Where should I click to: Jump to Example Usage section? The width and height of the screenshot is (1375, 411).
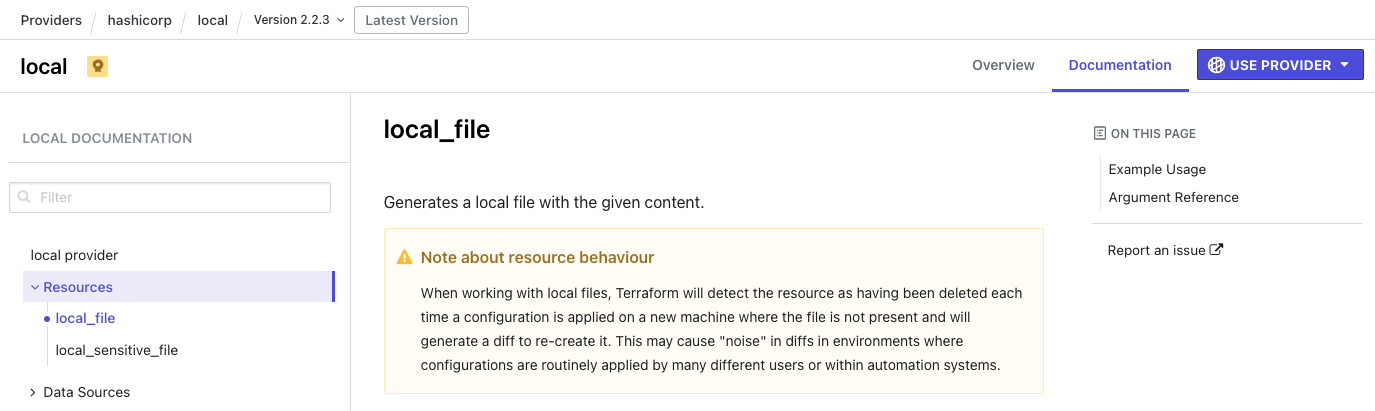pyautogui.click(x=1157, y=169)
